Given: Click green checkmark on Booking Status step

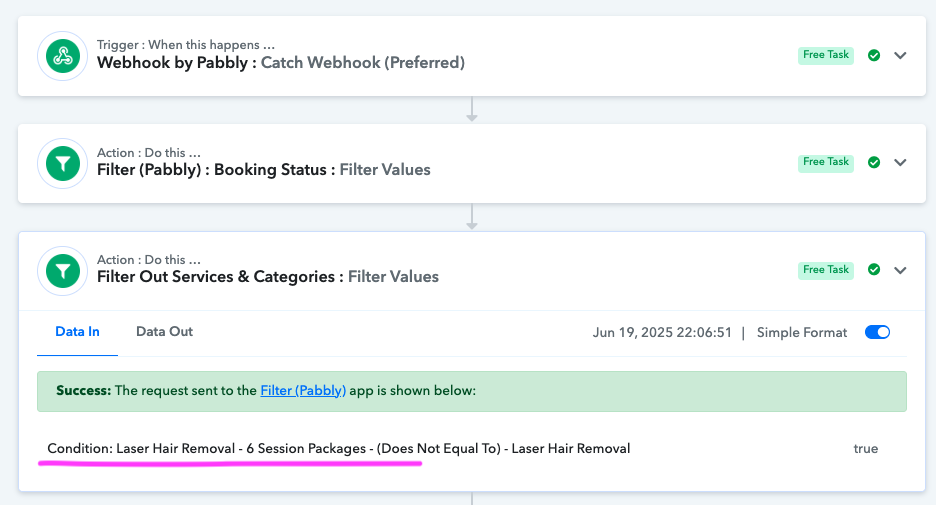Looking at the screenshot, I should [874, 162].
